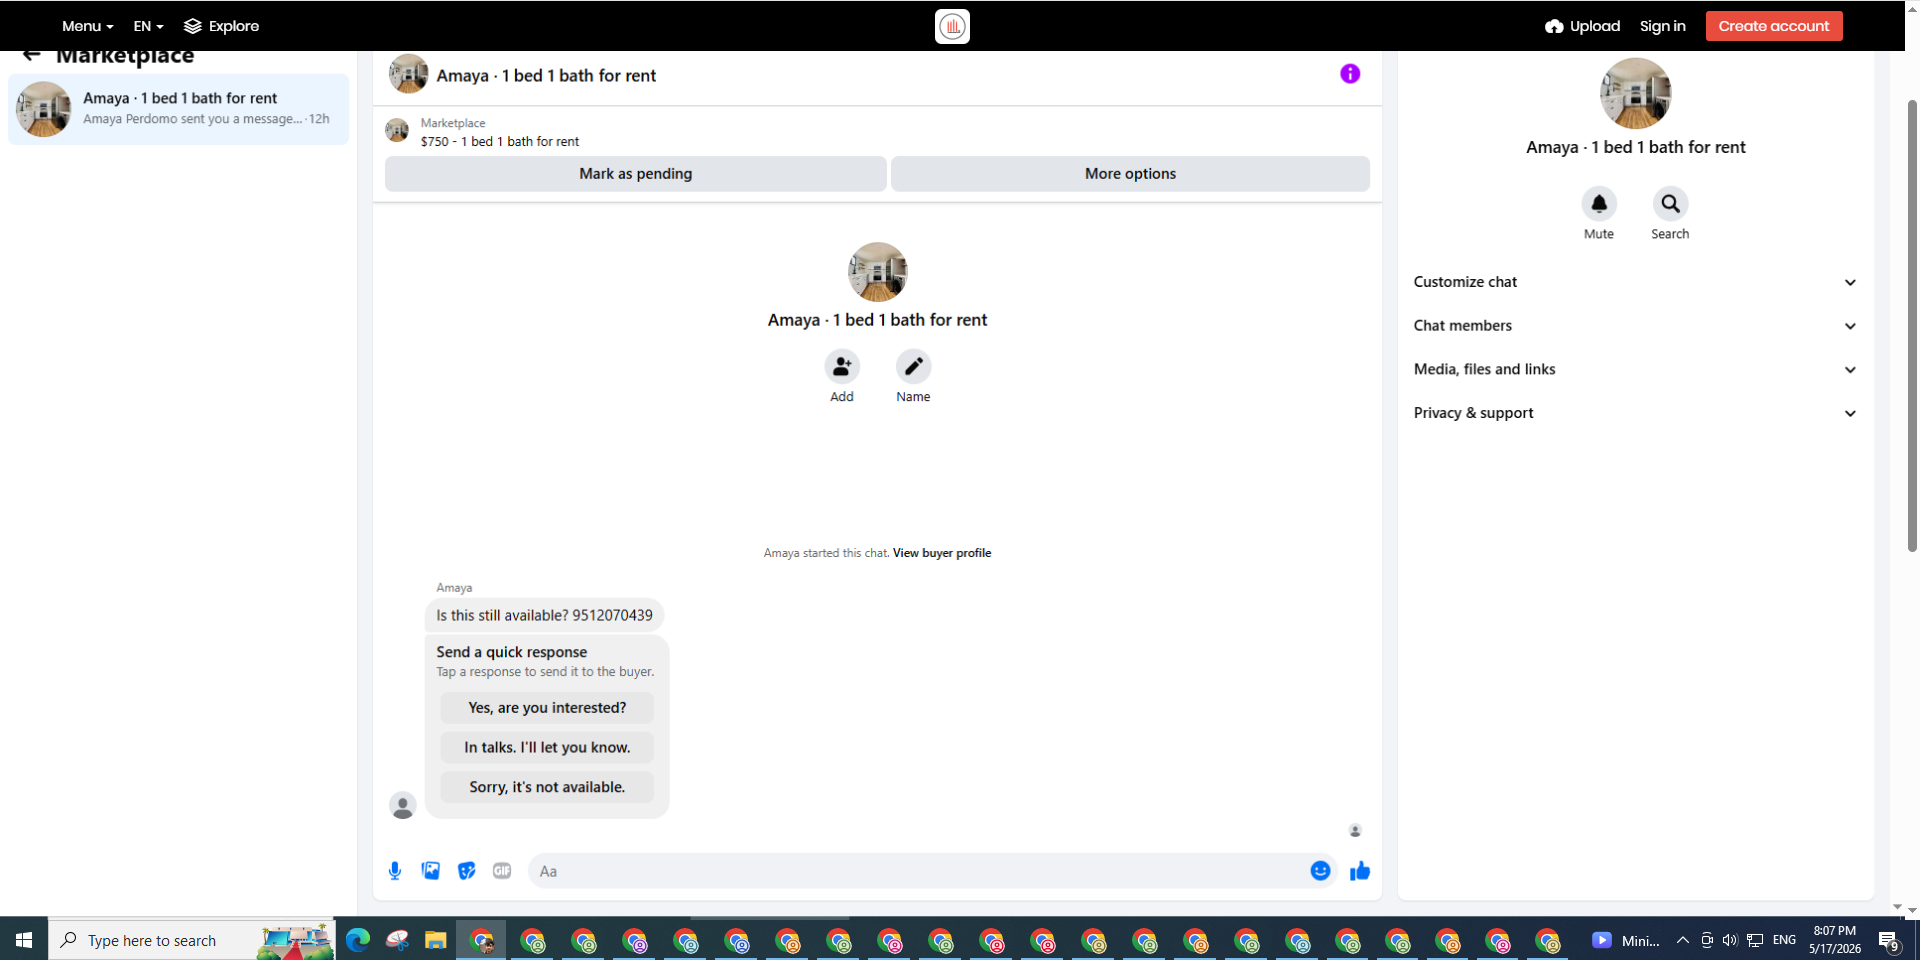
Task: Click the site logo in the top bar
Action: click(x=952, y=26)
